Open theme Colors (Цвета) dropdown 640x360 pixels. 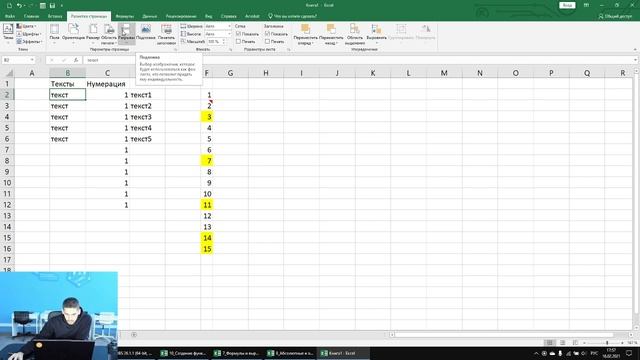point(26,27)
